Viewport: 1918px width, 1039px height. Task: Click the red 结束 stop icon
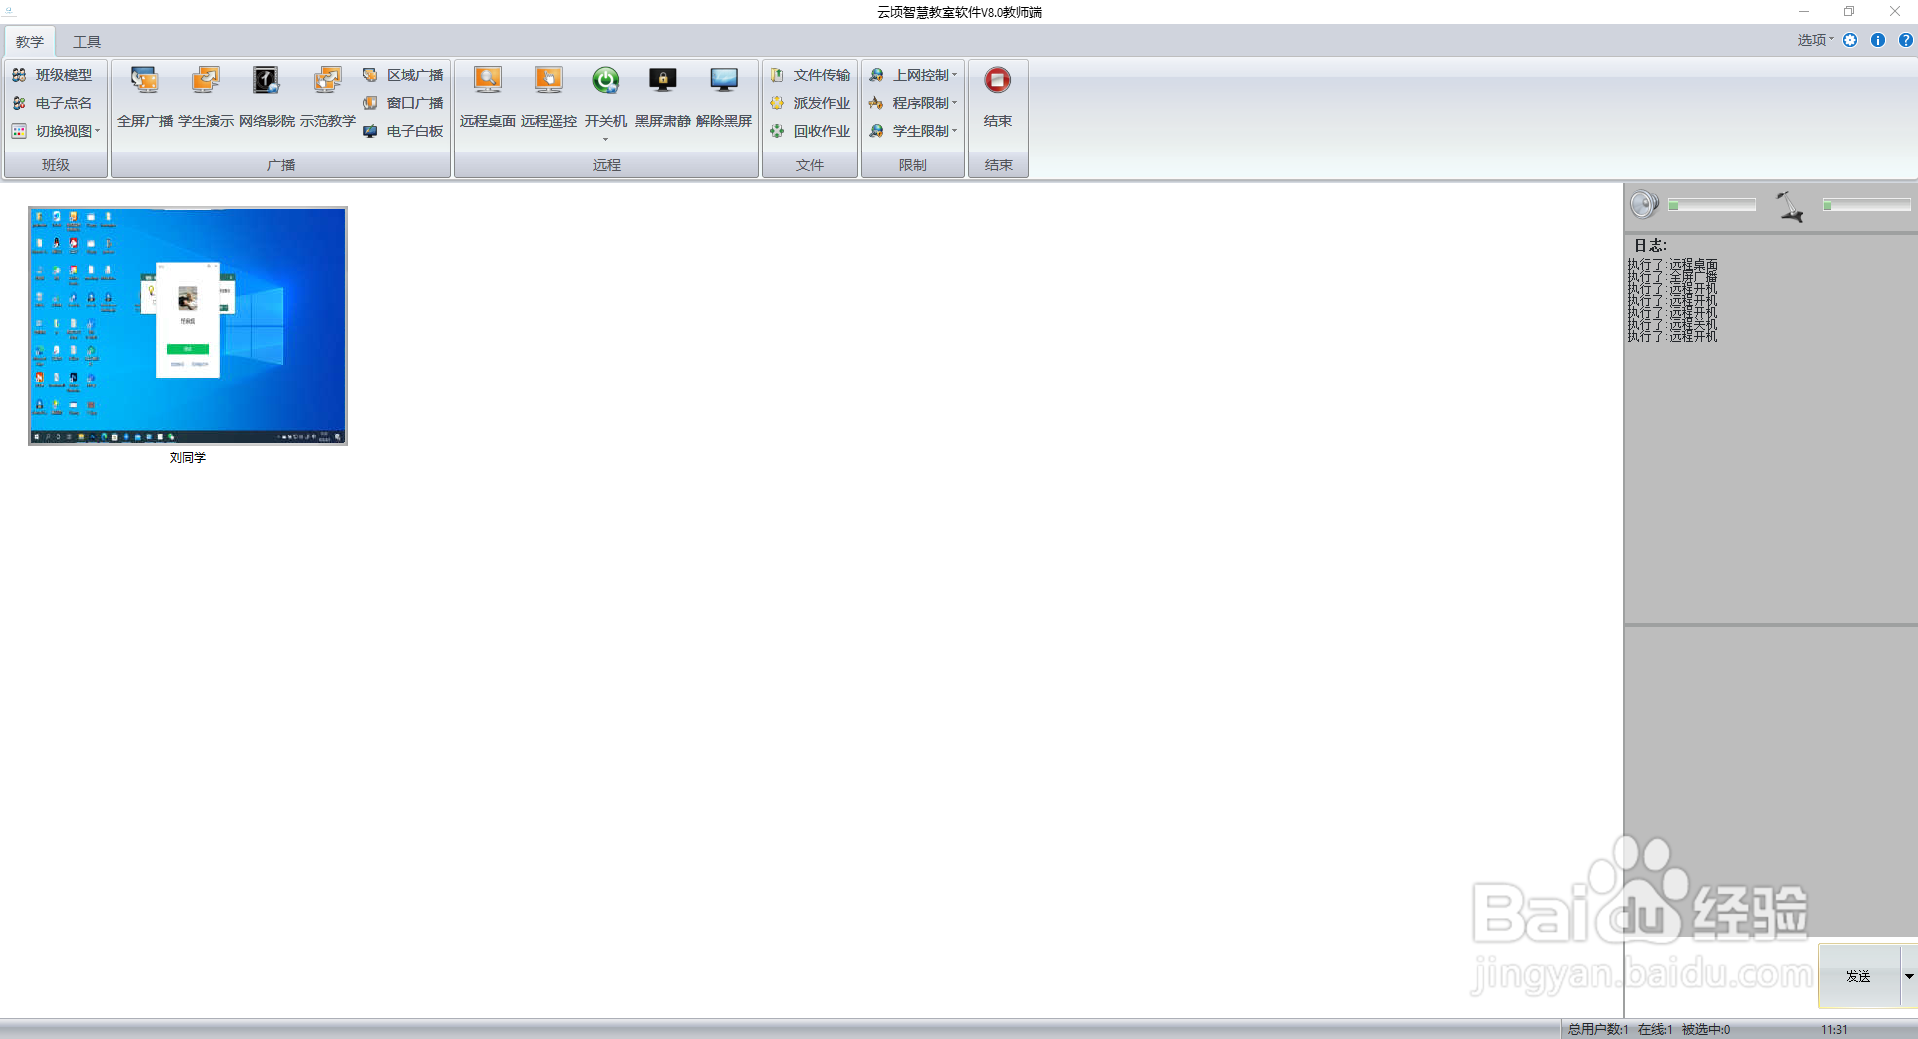pos(998,80)
